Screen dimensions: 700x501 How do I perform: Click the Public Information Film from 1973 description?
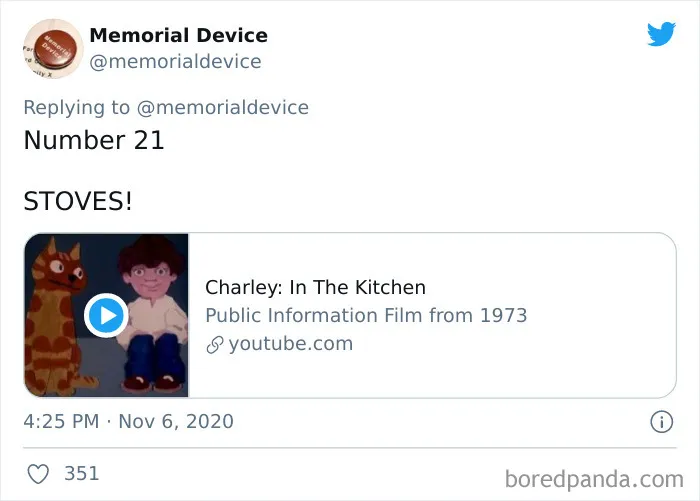coord(366,316)
